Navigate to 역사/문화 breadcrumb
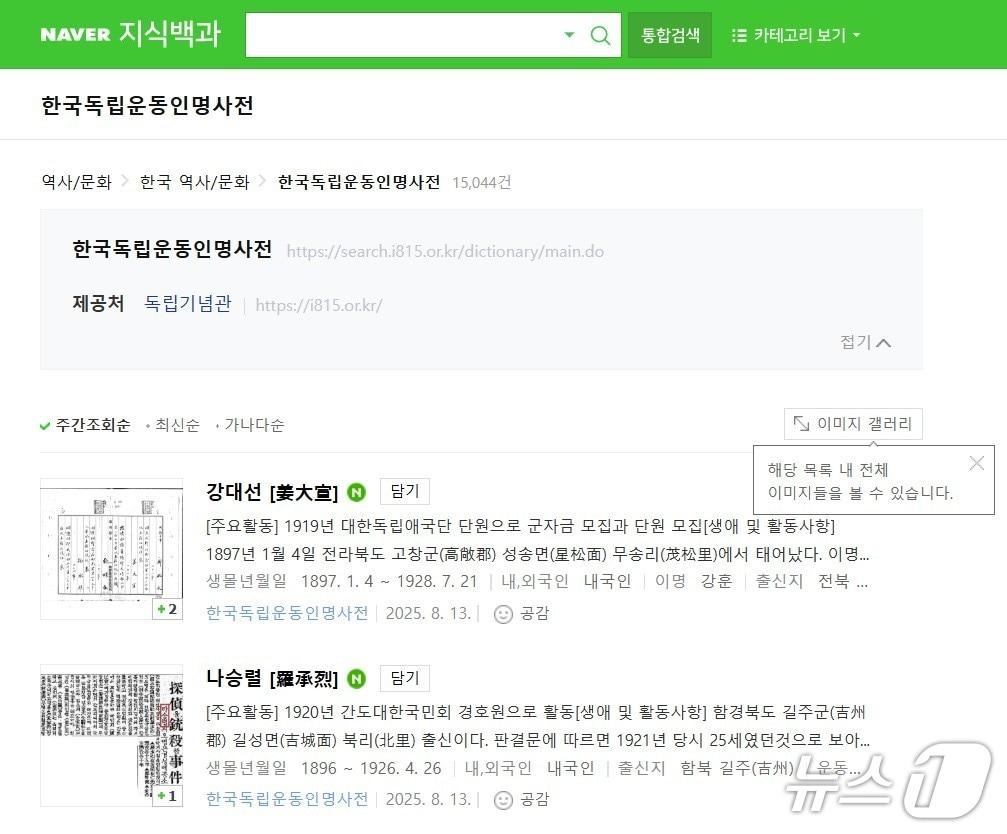1007x834 pixels. click(75, 183)
